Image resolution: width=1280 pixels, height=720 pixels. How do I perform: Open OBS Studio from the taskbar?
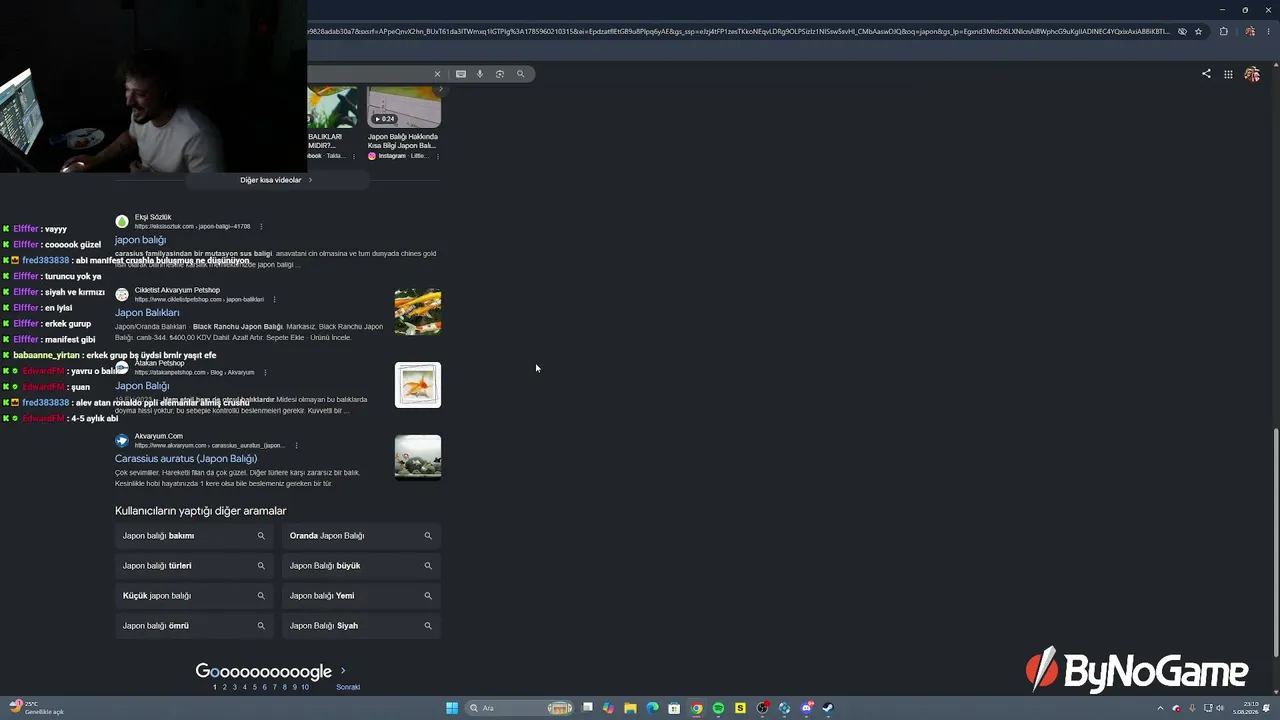[x=762, y=708]
